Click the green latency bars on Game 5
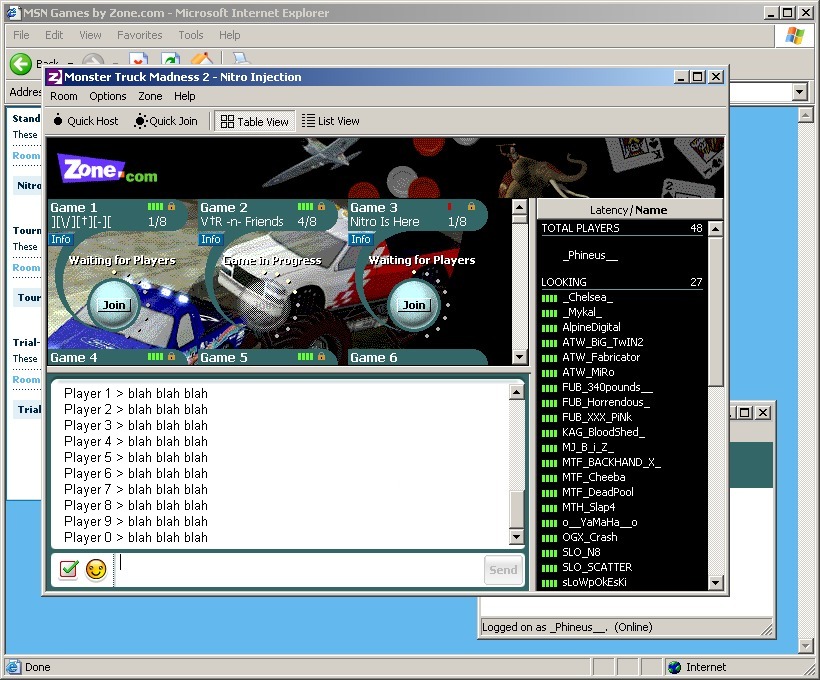Viewport: 820px width, 680px height. (305, 357)
